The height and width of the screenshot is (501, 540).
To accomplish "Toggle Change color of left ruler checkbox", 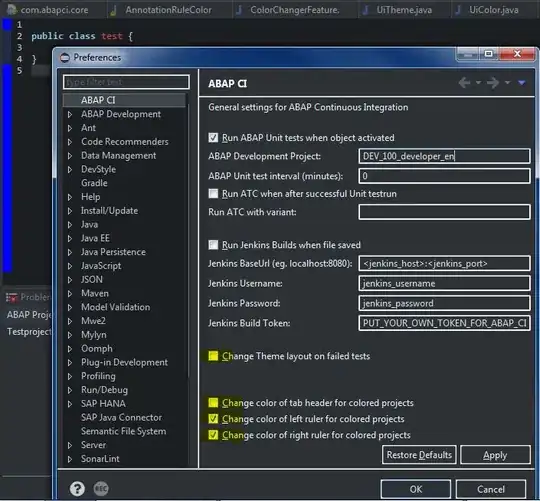I will (213, 419).
